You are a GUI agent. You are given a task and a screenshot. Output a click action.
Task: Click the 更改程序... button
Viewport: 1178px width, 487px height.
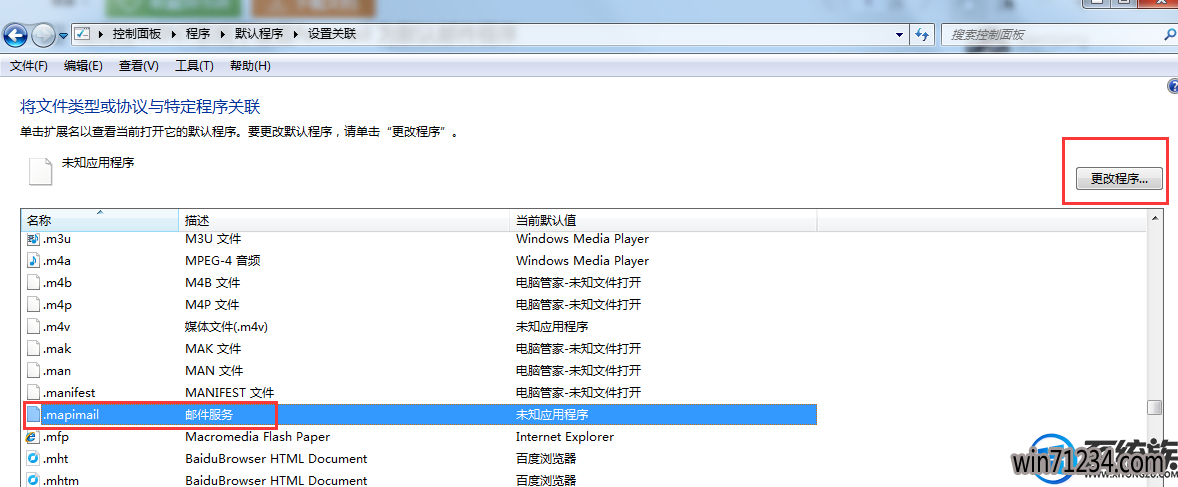(x=1119, y=179)
